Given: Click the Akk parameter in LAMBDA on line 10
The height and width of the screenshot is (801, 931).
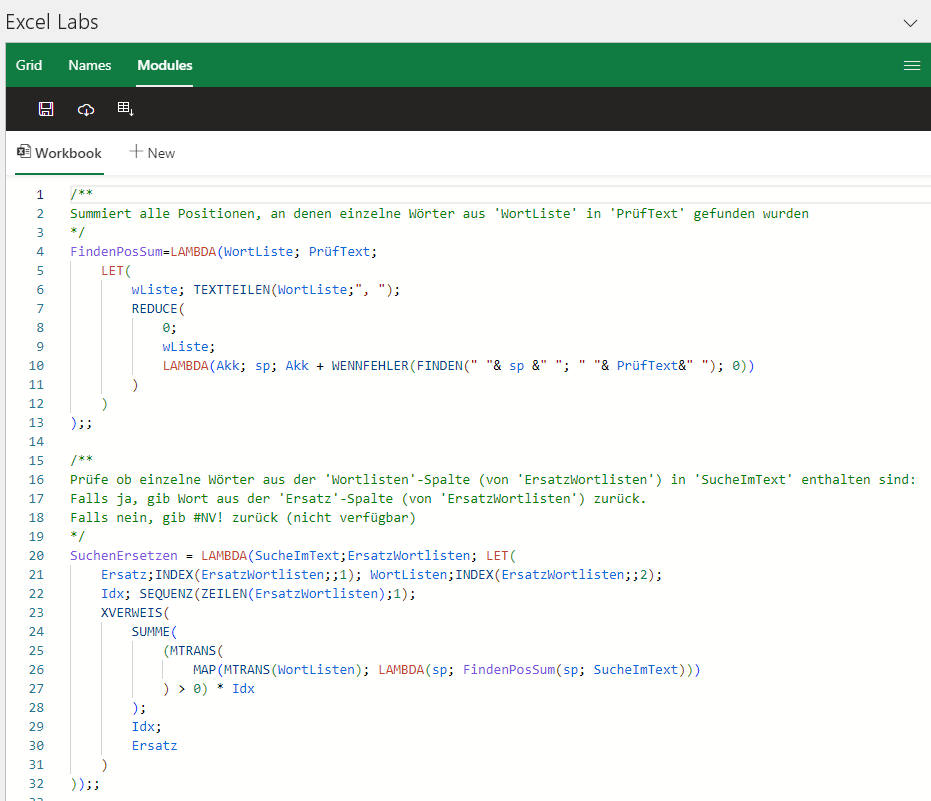Looking at the screenshot, I should pos(227,366).
